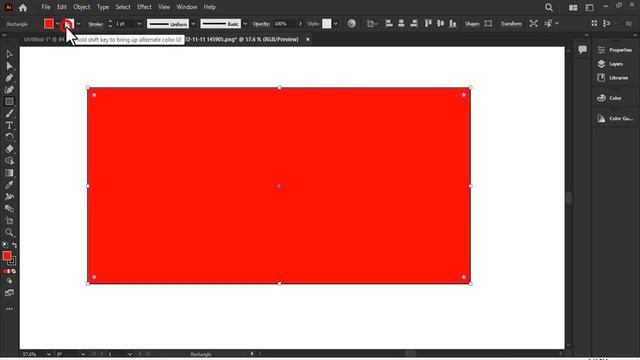Image resolution: width=640 pixels, height=360 pixels.
Task: Open Change Screen Mode button
Action: point(9,293)
